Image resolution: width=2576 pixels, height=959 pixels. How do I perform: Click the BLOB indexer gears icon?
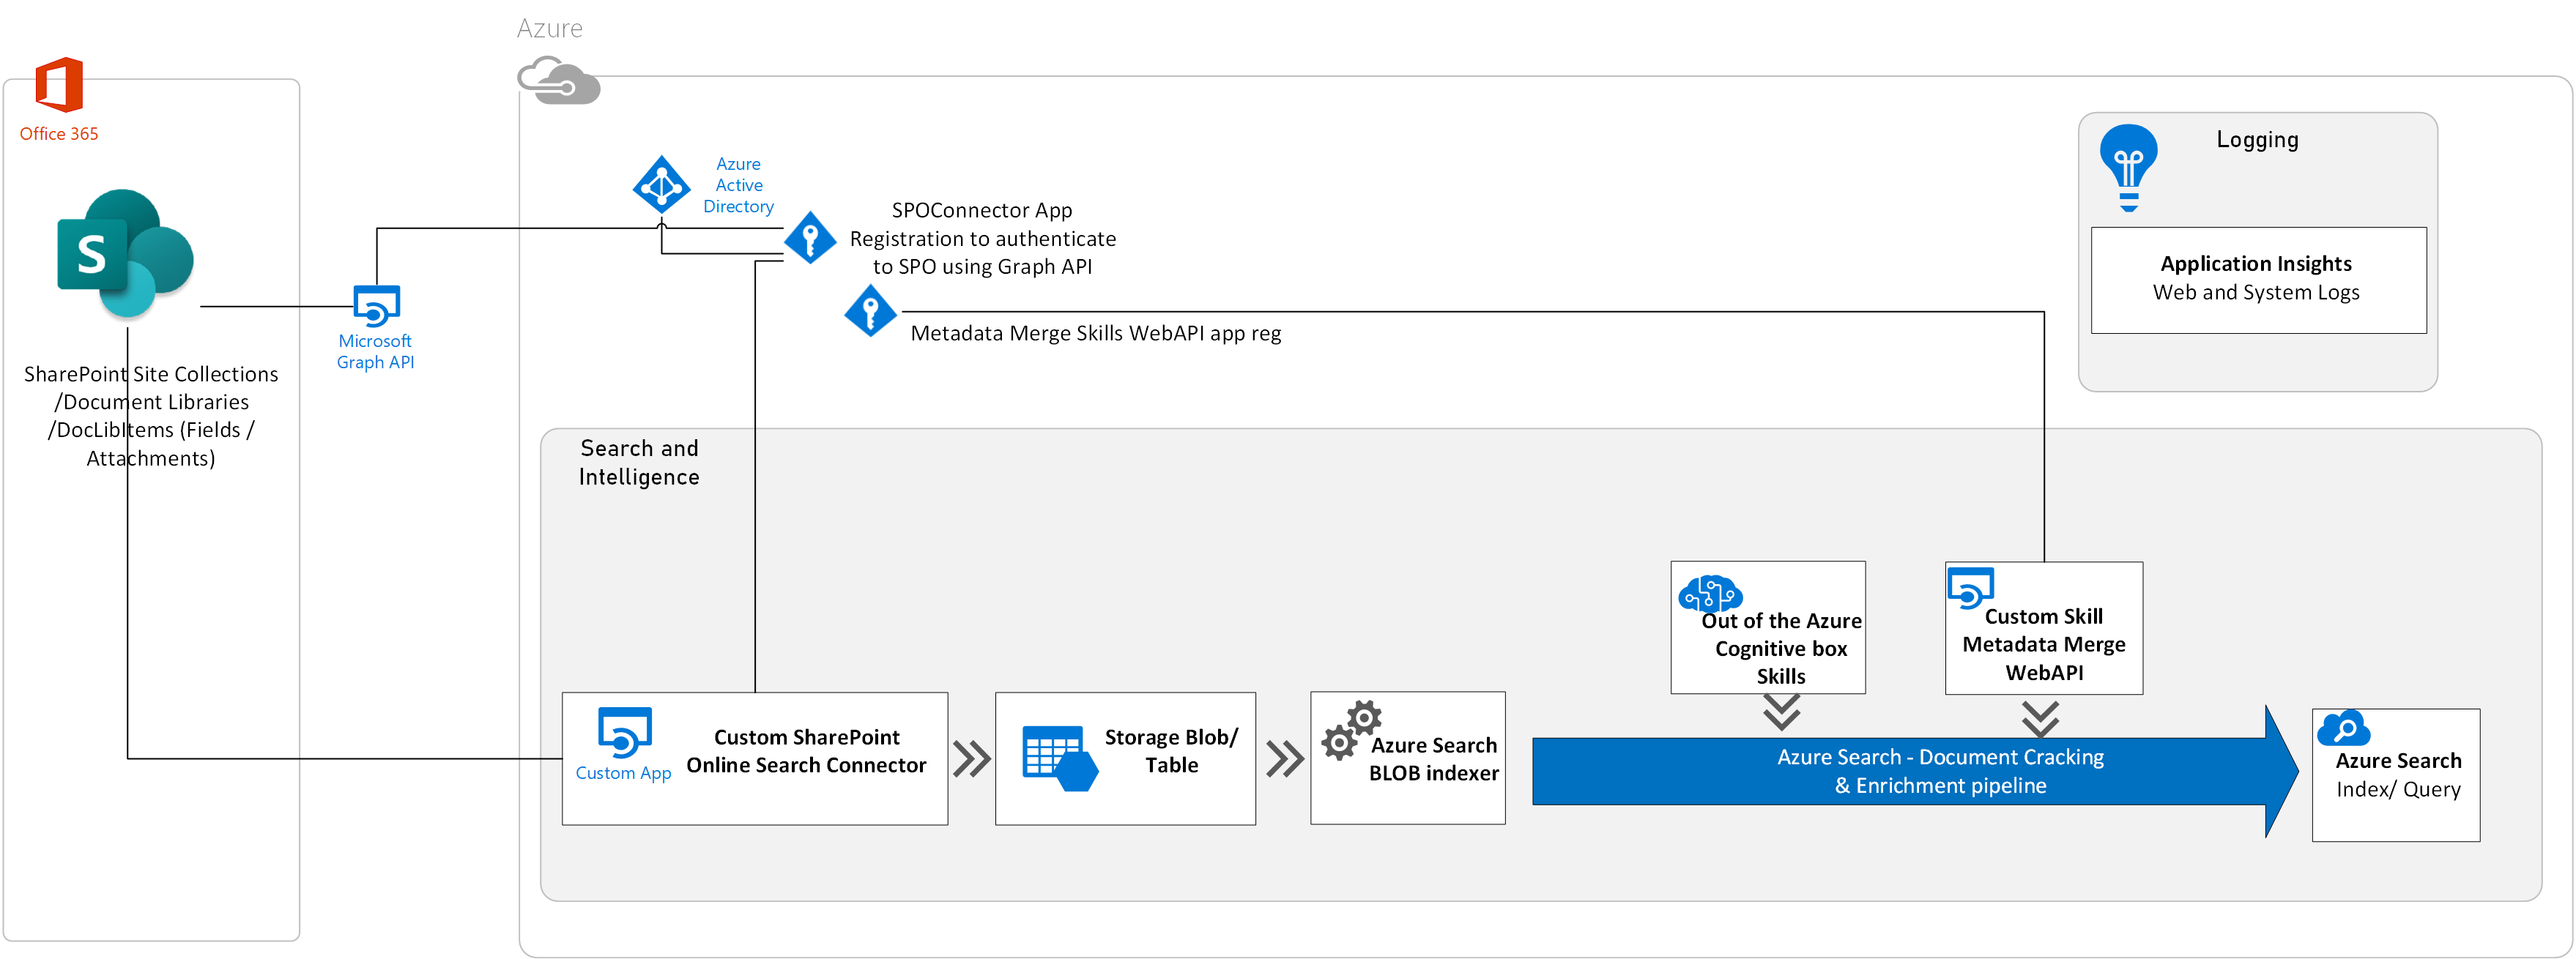[x=1351, y=730]
